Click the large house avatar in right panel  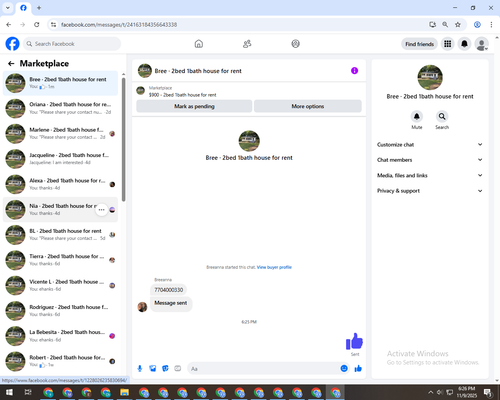(x=430, y=77)
